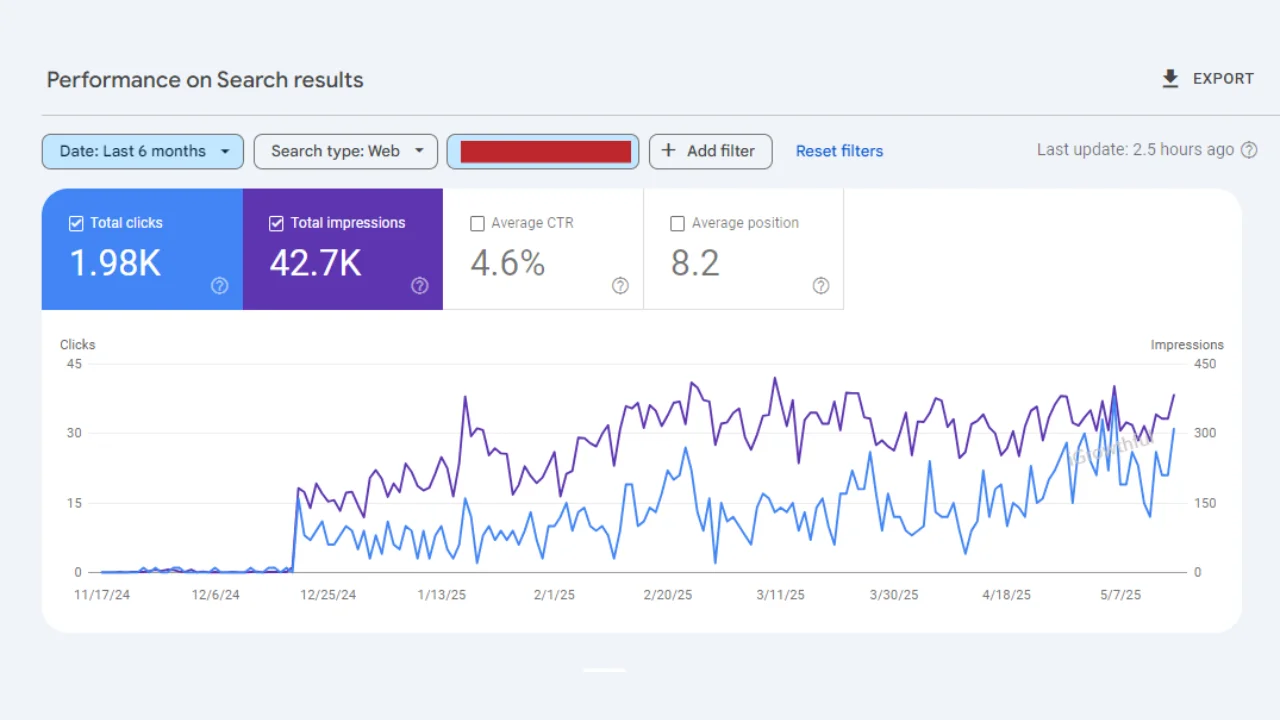Uncheck the Total clicks checkbox

[x=76, y=223]
